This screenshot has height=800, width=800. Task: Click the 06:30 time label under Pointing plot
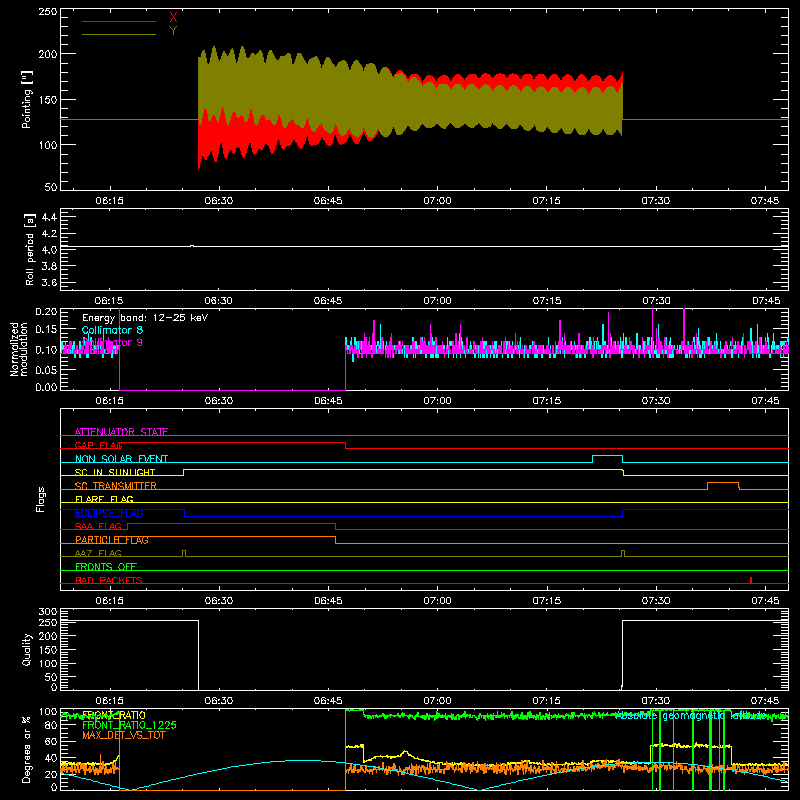(219, 201)
